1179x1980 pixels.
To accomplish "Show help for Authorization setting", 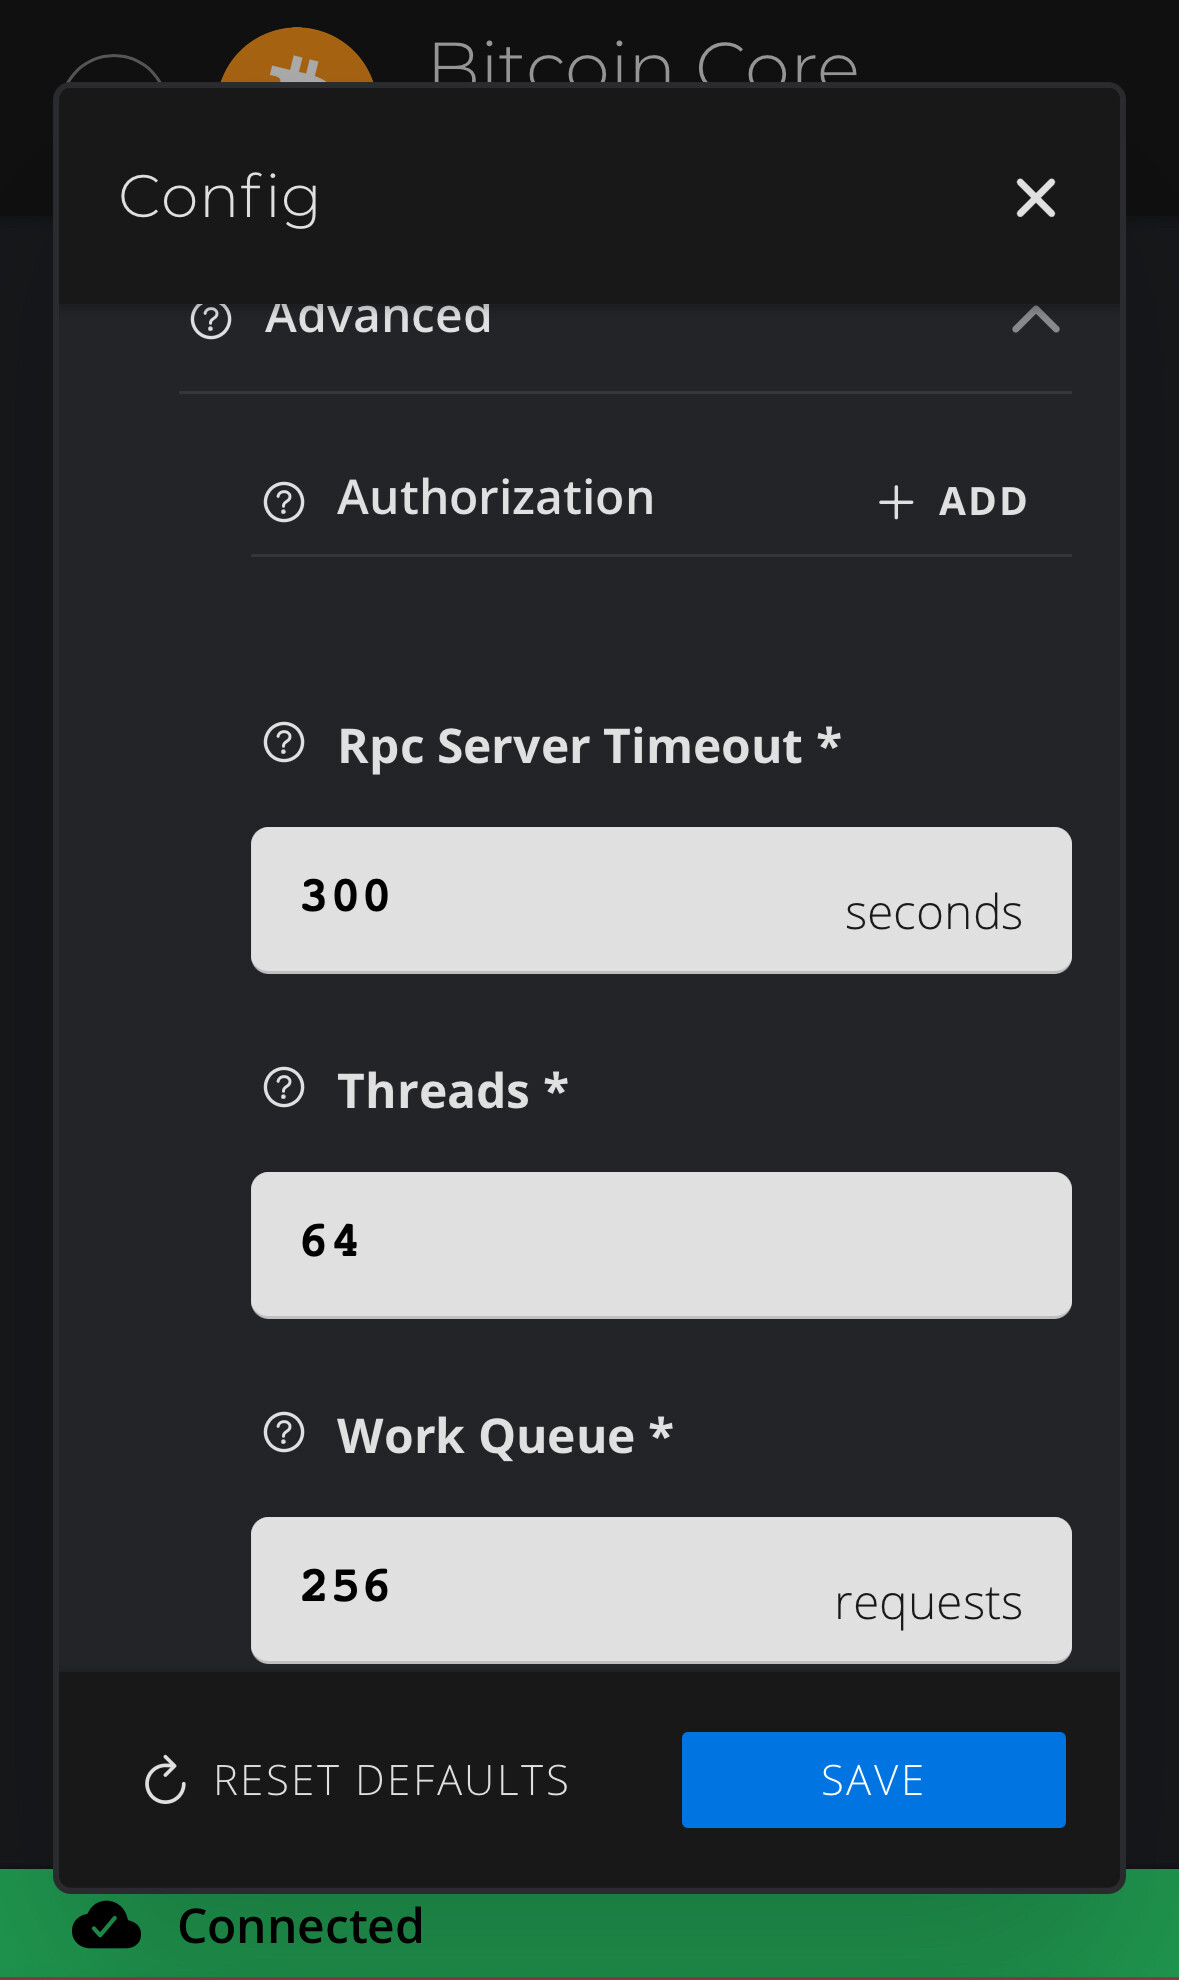I will tap(284, 502).
